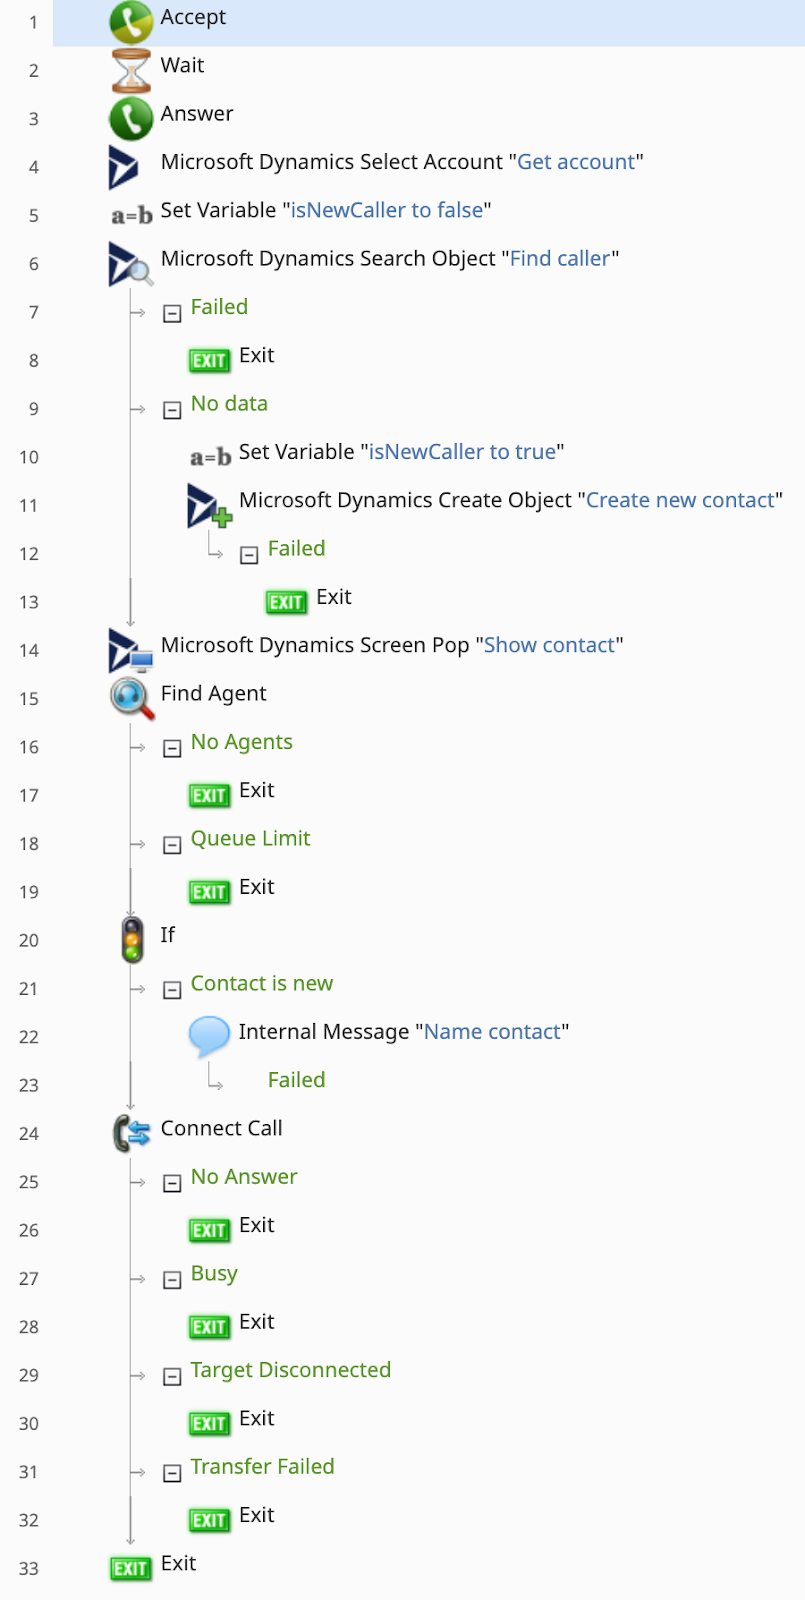Open the Get account link
Viewport: 805px width, 1600px height.
(577, 161)
